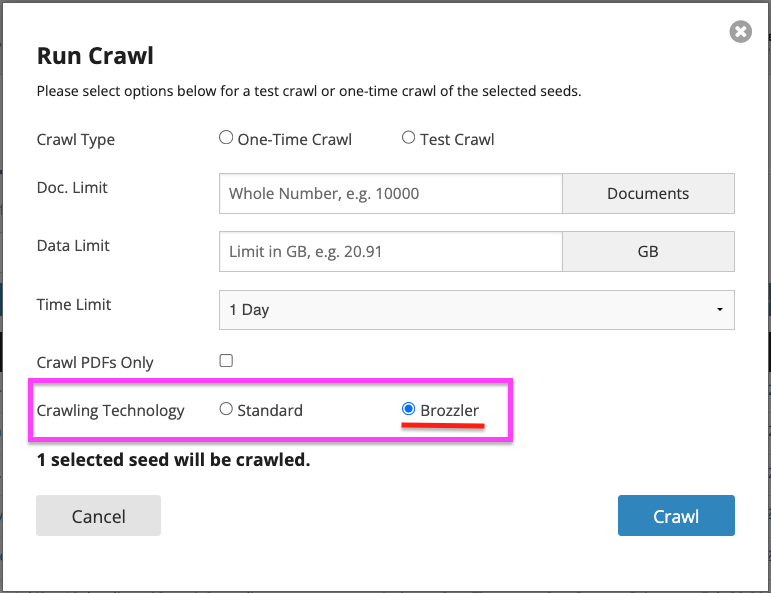The image size is (771, 593).
Task: Click the Data Limit label
Action: tap(73, 245)
